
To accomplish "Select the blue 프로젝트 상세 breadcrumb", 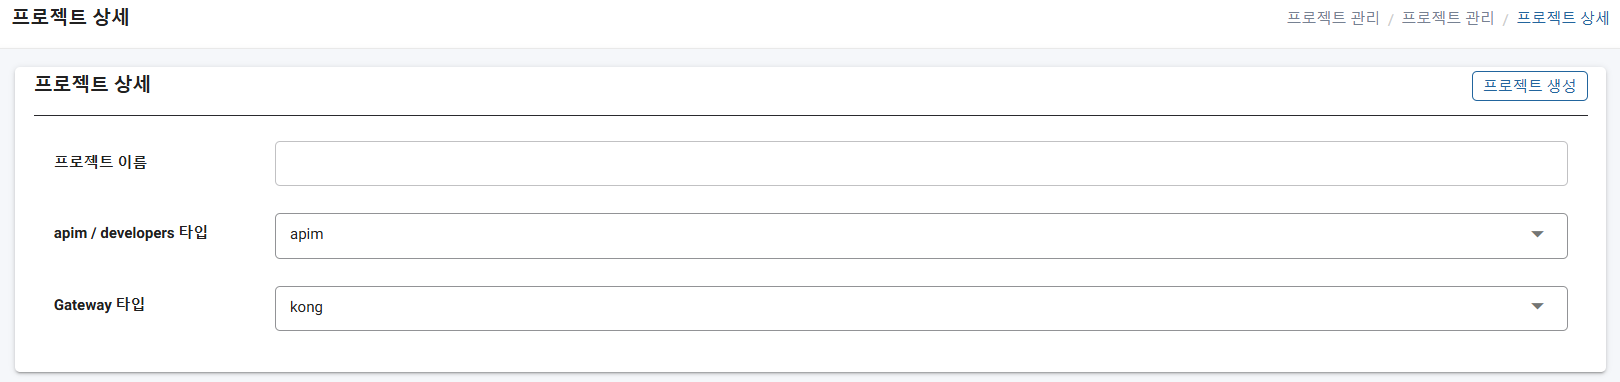I will tap(1563, 18).
